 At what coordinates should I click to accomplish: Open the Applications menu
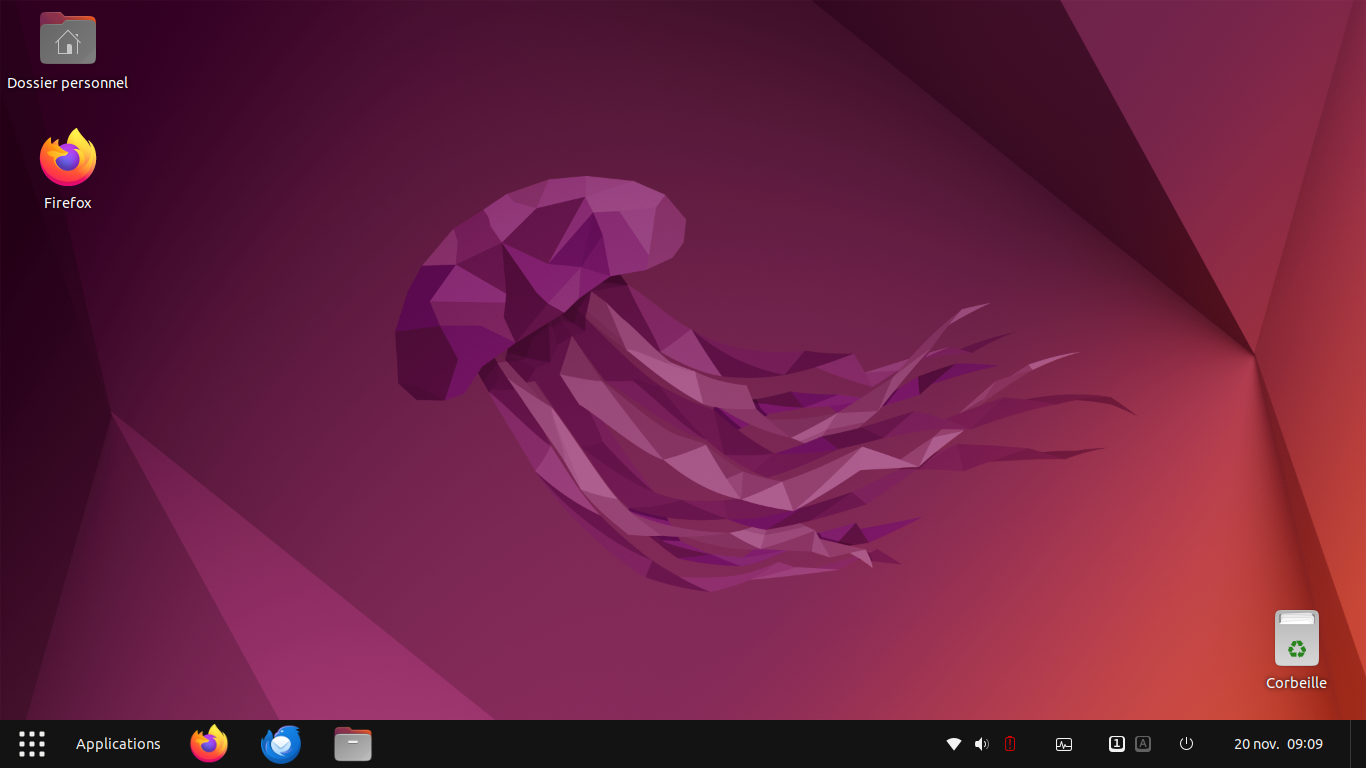118,744
